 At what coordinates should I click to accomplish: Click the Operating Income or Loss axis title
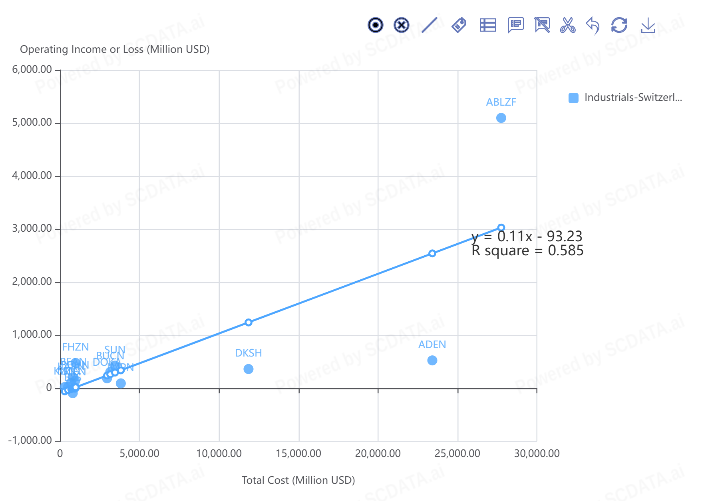(115, 49)
